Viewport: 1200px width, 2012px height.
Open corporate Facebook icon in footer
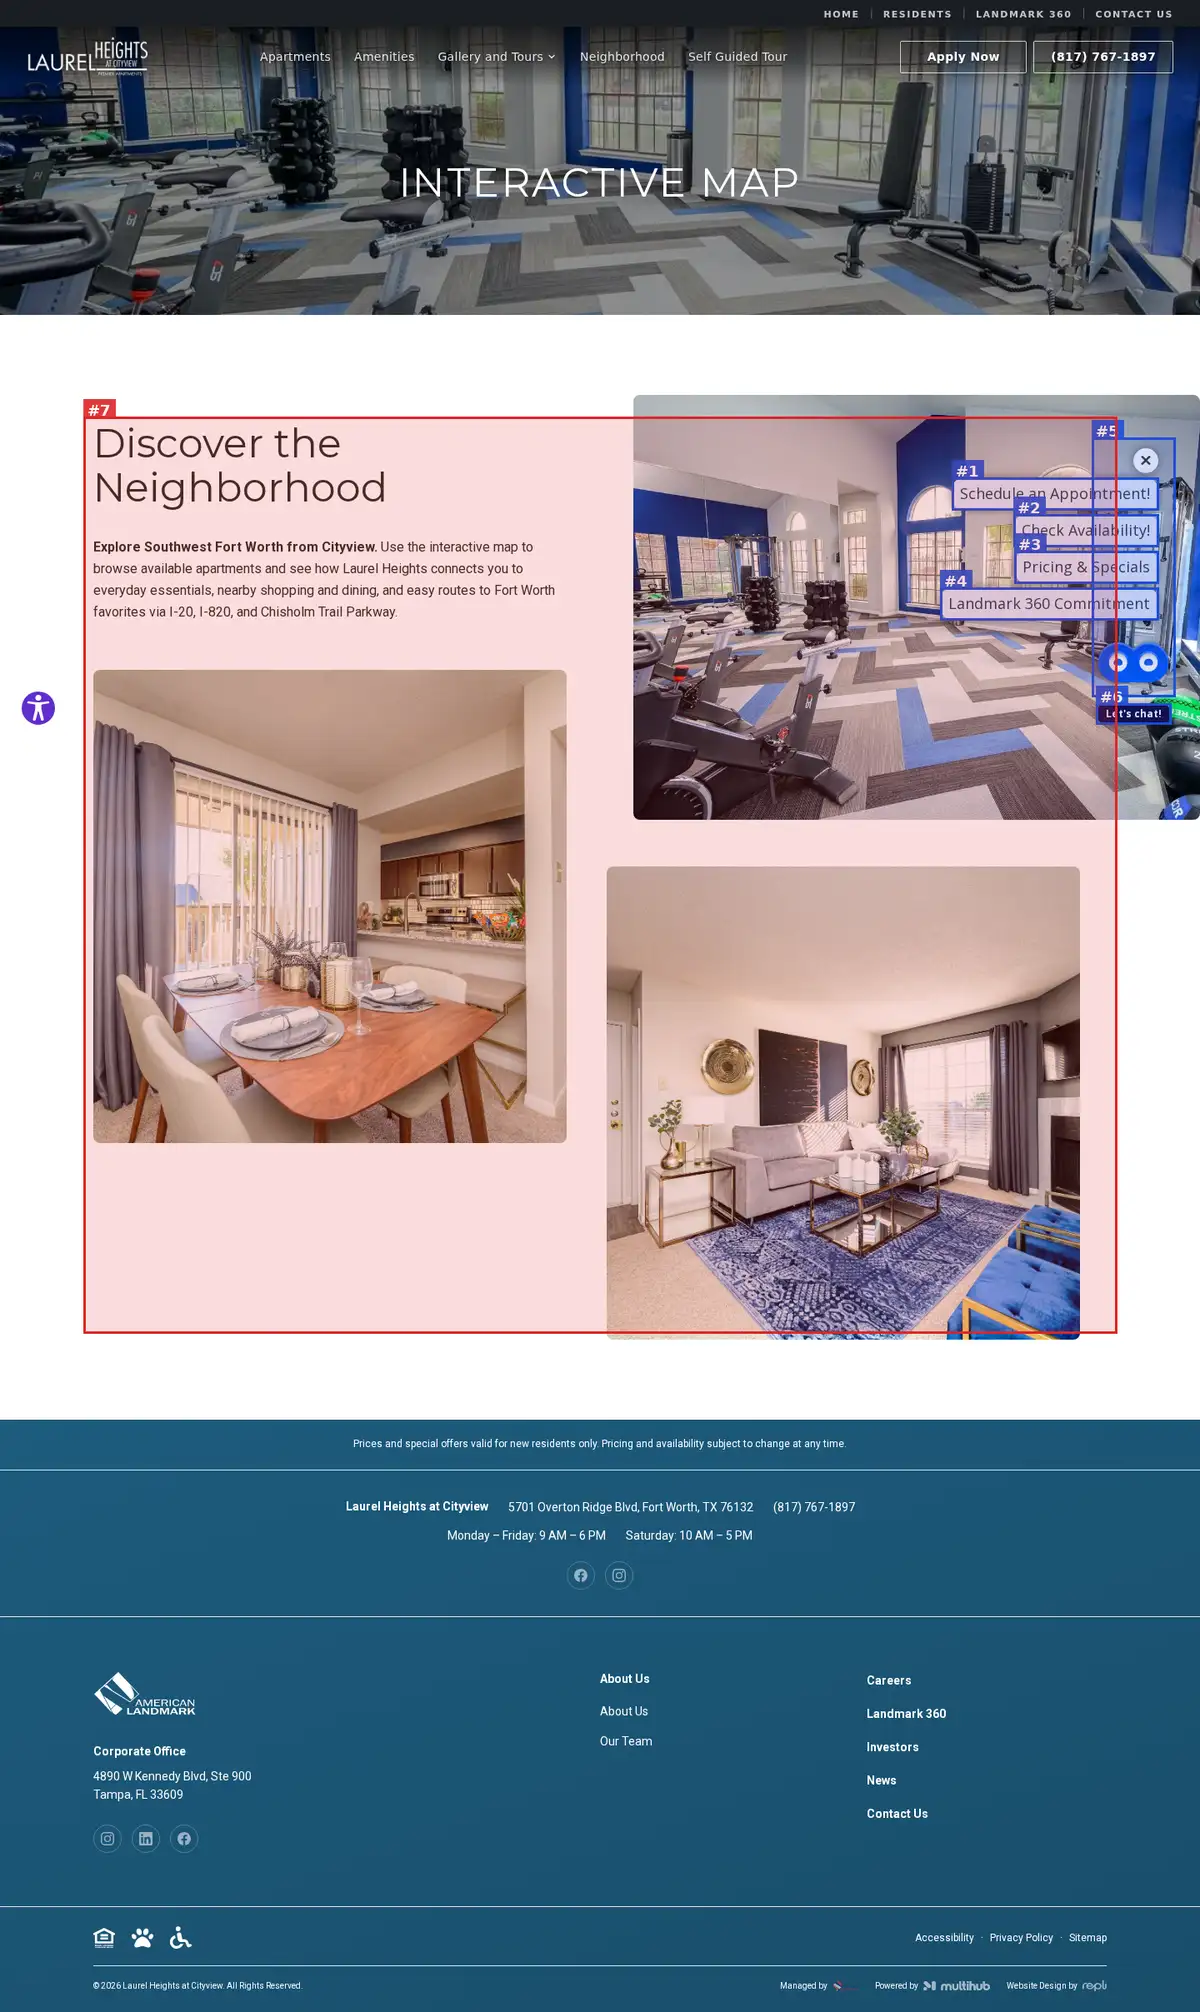184,1838
